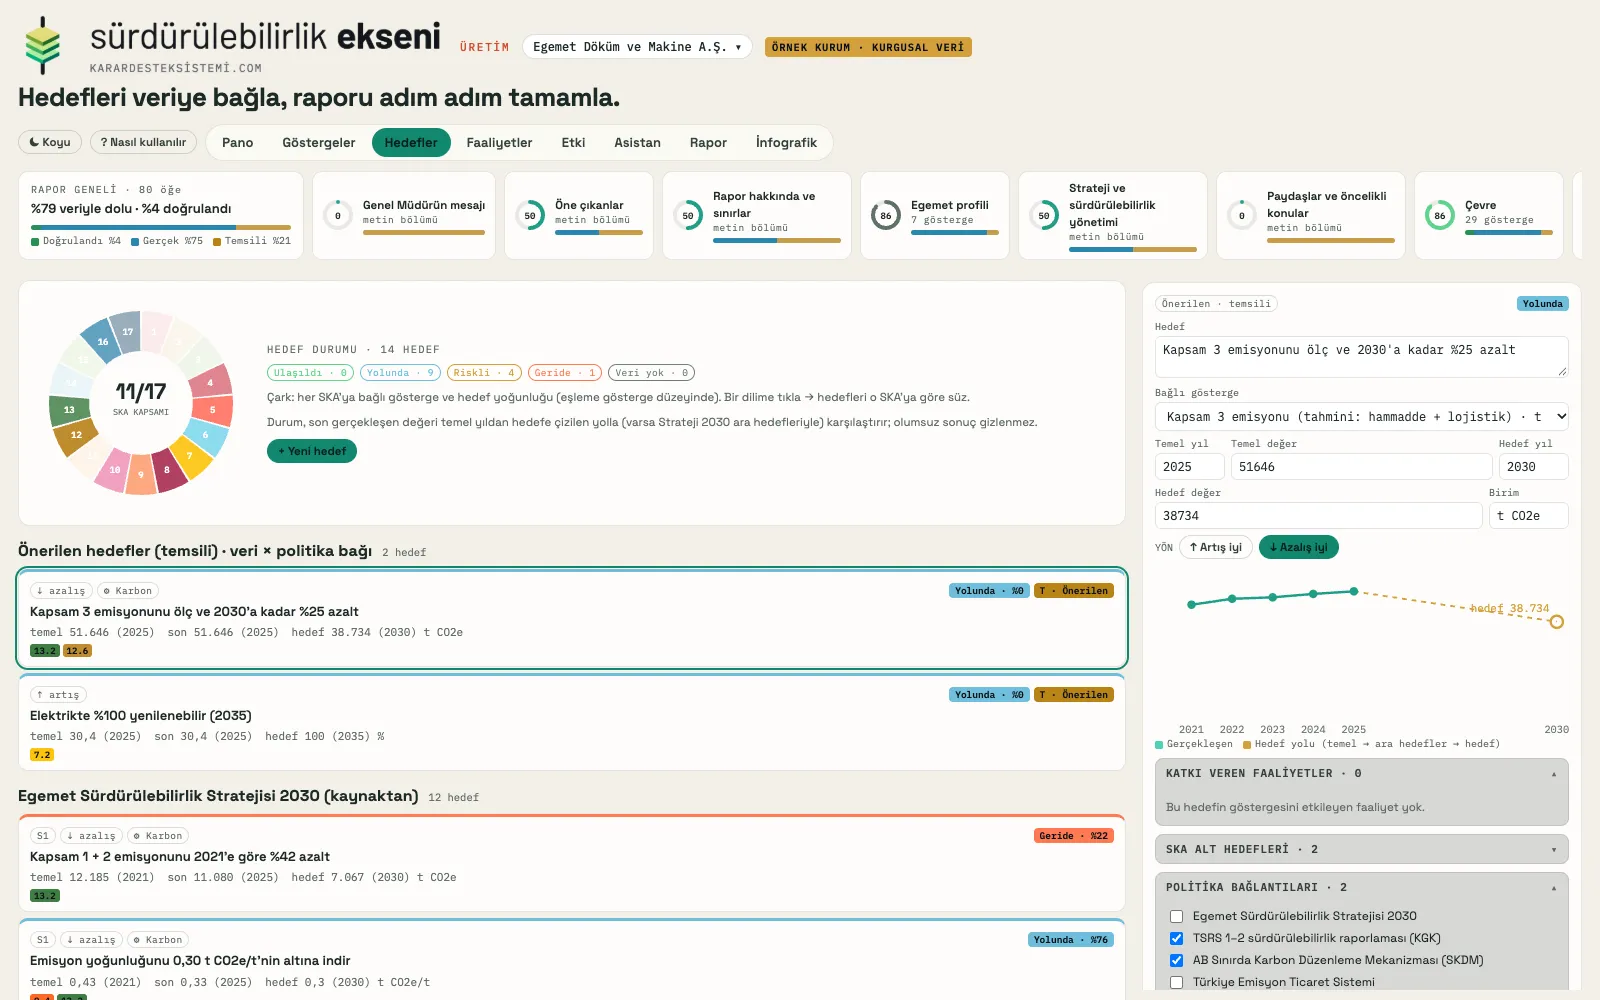Select donut slice 16 in SKA chart
The width and height of the screenshot is (1600, 1000).
click(103, 341)
